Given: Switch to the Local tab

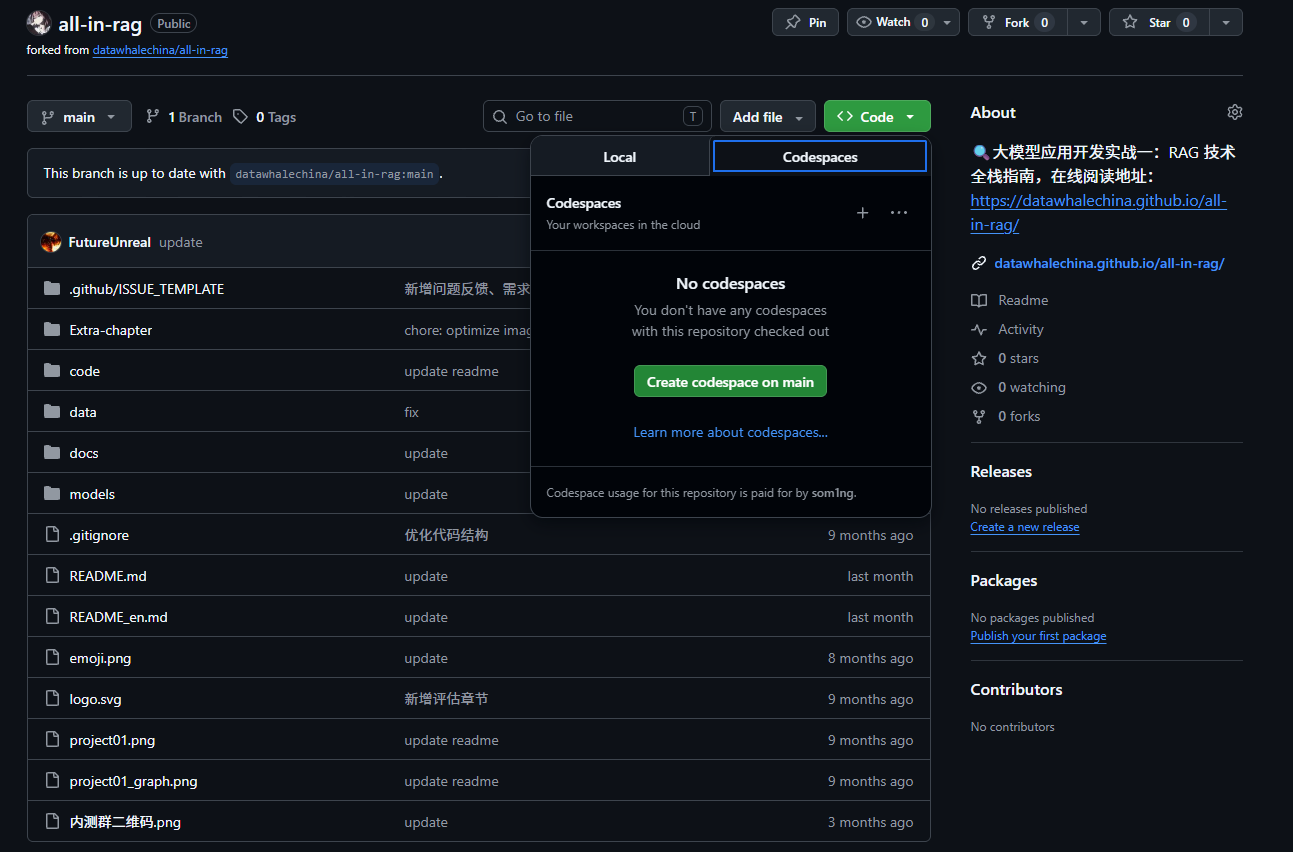Looking at the screenshot, I should click(620, 157).
